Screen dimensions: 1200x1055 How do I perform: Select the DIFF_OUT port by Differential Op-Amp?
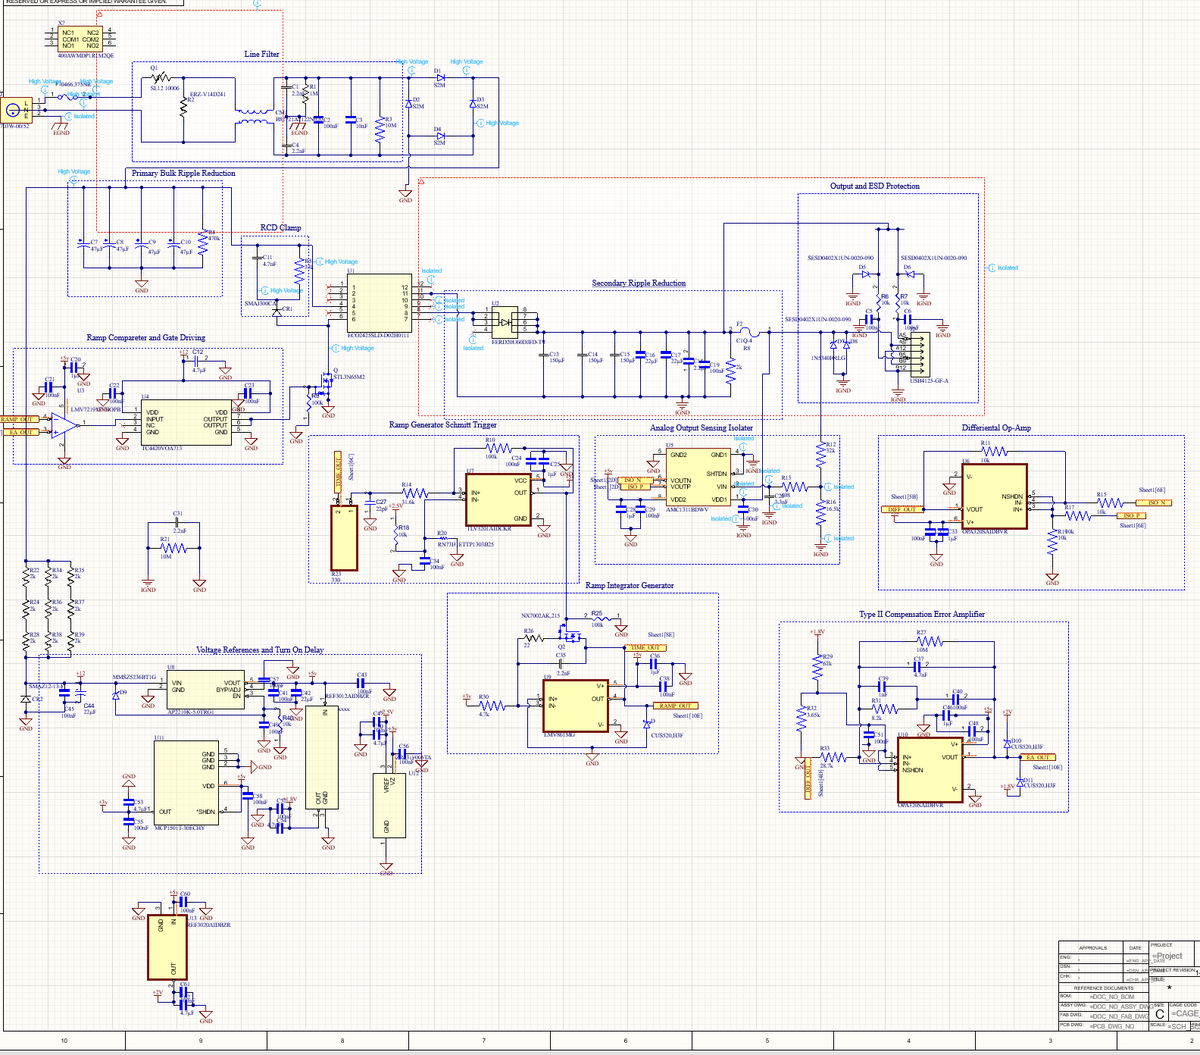[903, 509]
